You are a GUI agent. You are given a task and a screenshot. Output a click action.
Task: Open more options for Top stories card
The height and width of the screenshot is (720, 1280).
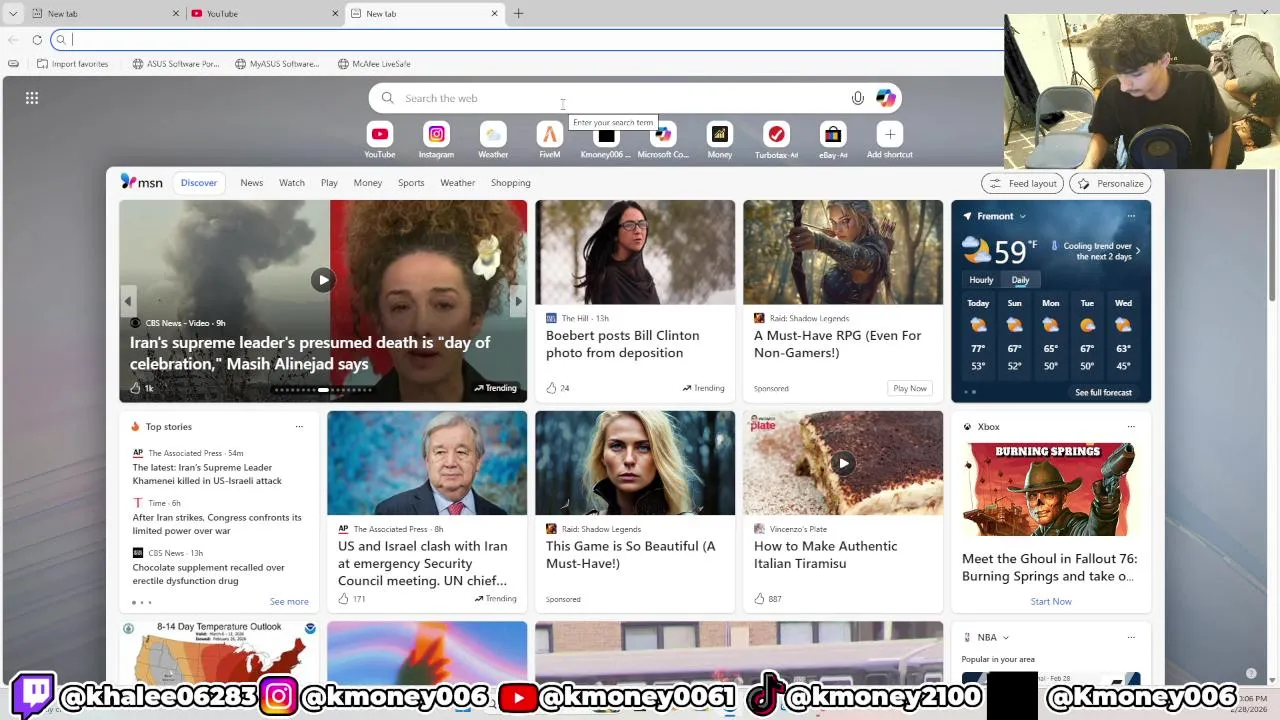pyautogui.click(x=299, y=427)
